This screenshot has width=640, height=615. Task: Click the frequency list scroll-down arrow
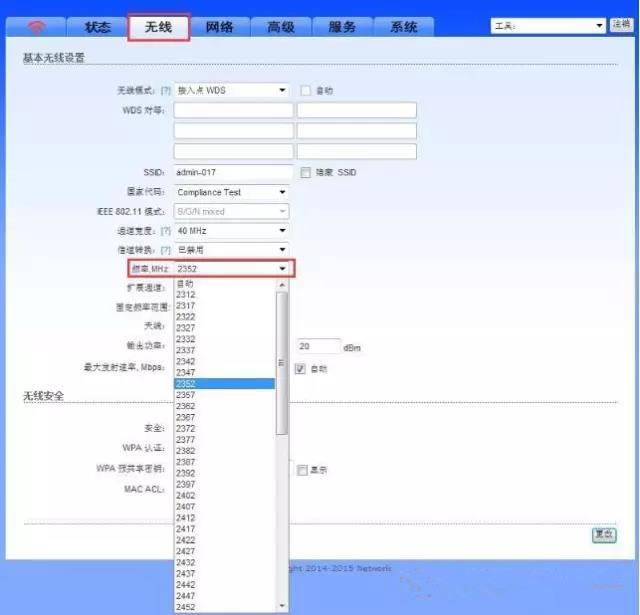pyautogui.click(x=282, y=606)
